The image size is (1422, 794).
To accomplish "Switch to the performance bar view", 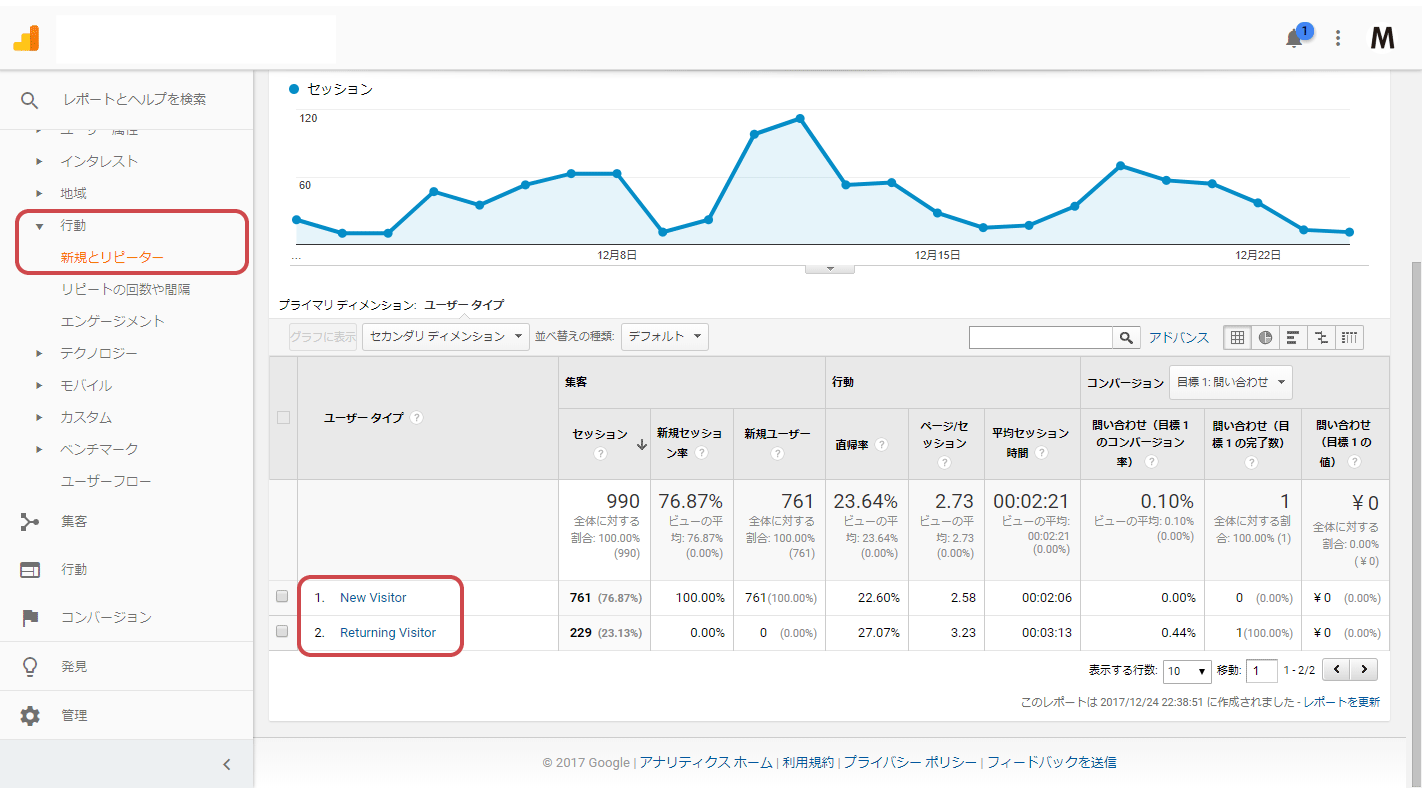I will 1293,337.
